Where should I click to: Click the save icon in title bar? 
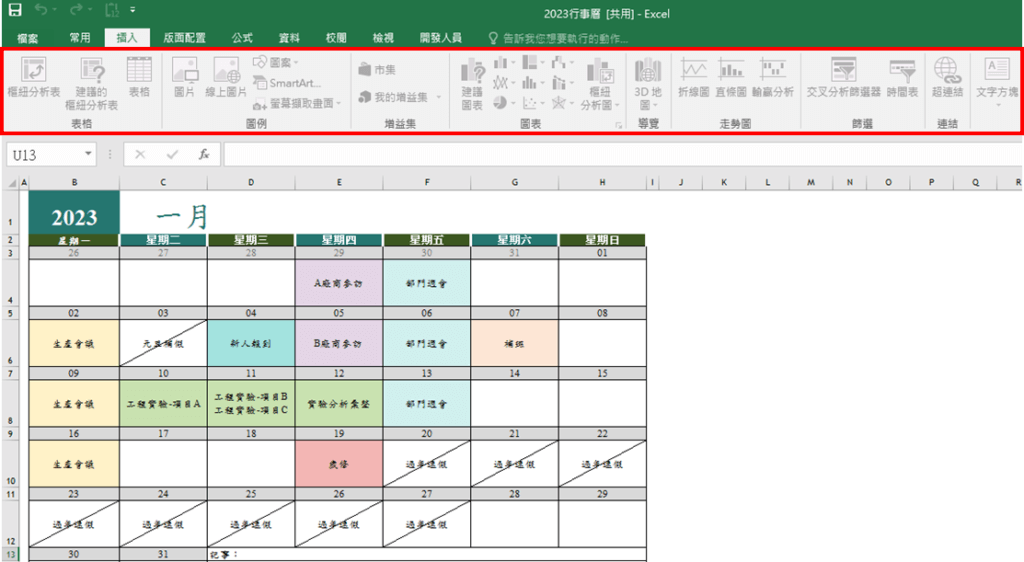(x=15, y=13)
